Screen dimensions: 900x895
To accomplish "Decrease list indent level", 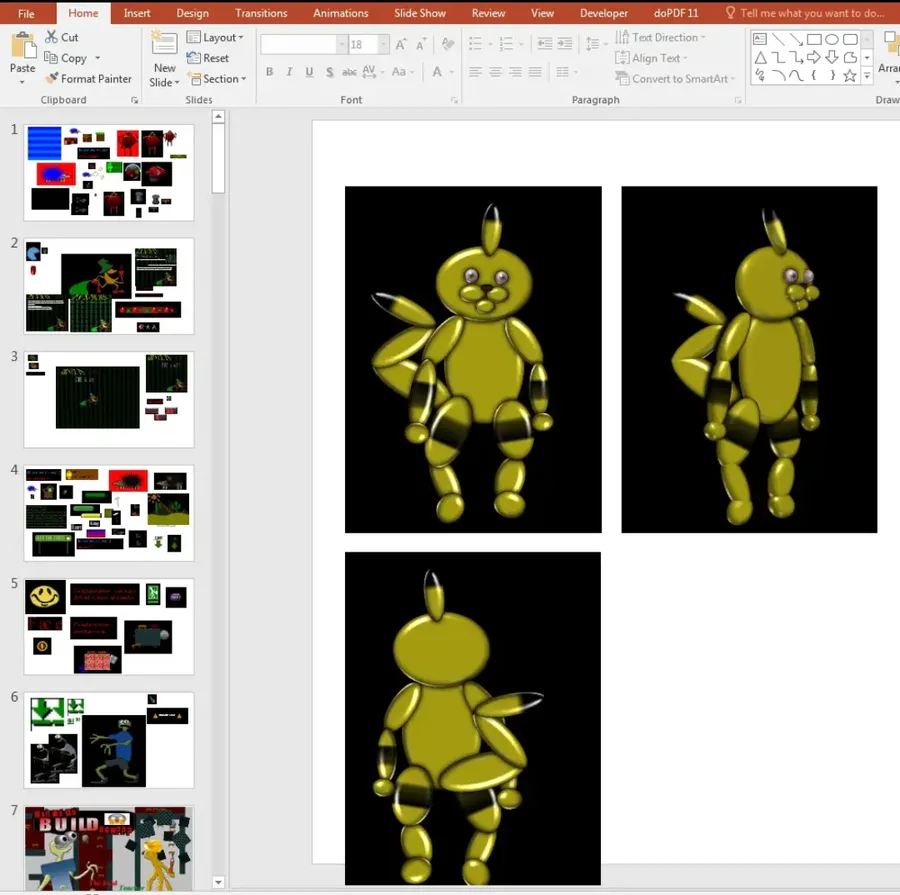I will tap(544, 43).
